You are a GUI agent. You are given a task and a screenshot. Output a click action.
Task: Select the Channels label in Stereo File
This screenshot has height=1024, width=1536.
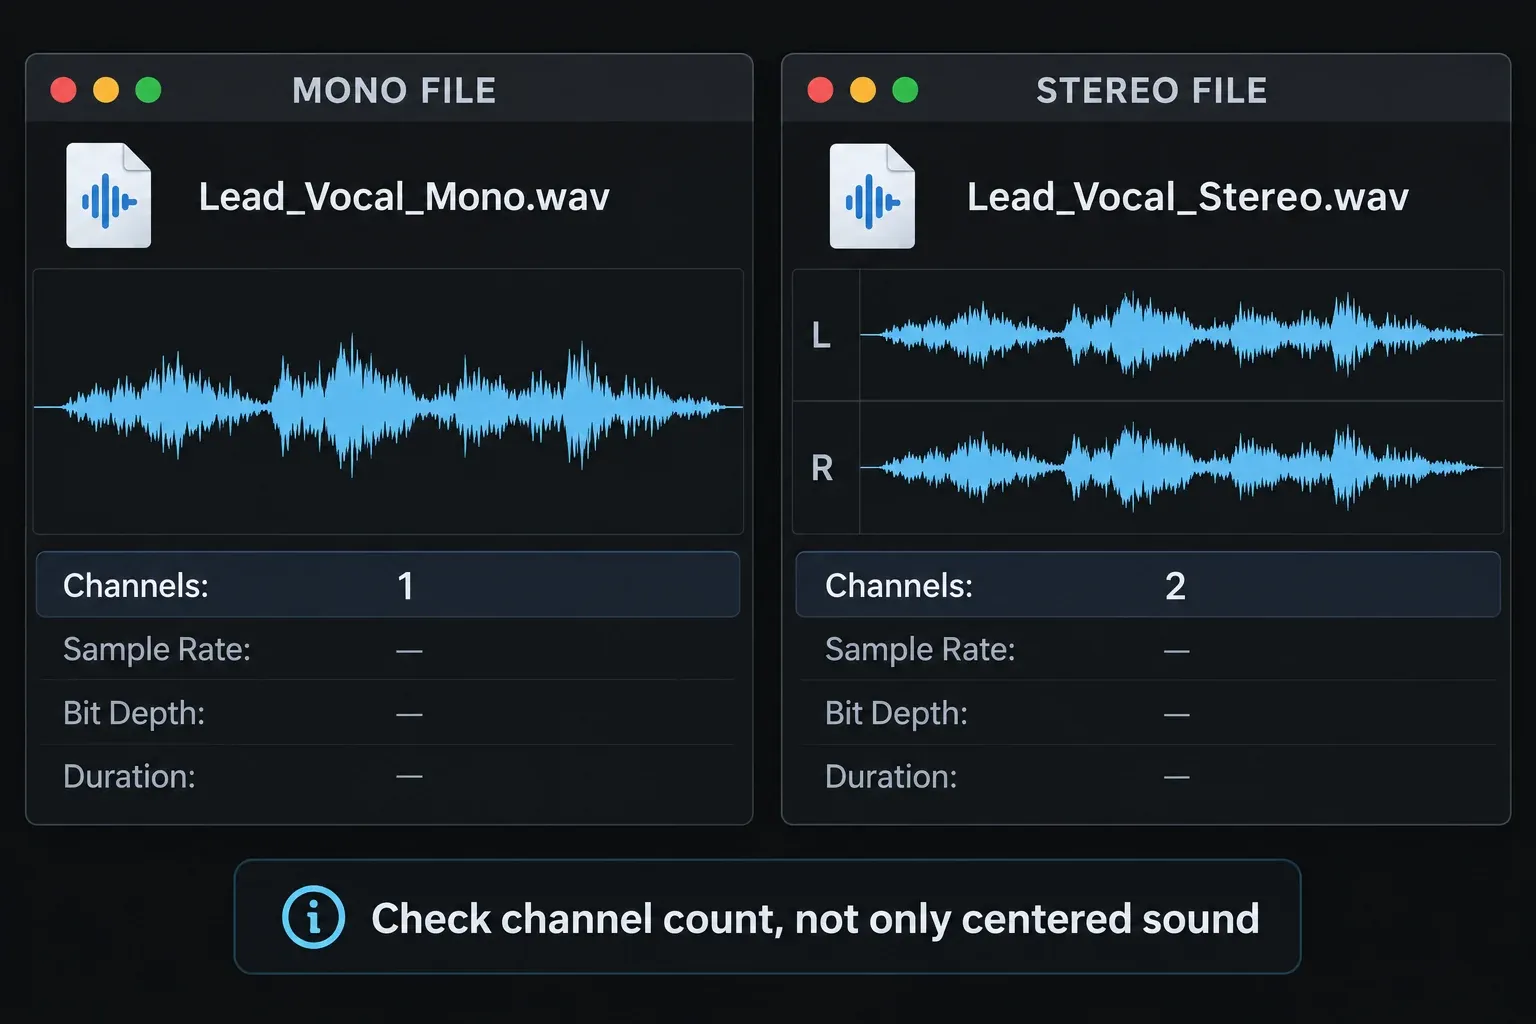pos(899,585)
